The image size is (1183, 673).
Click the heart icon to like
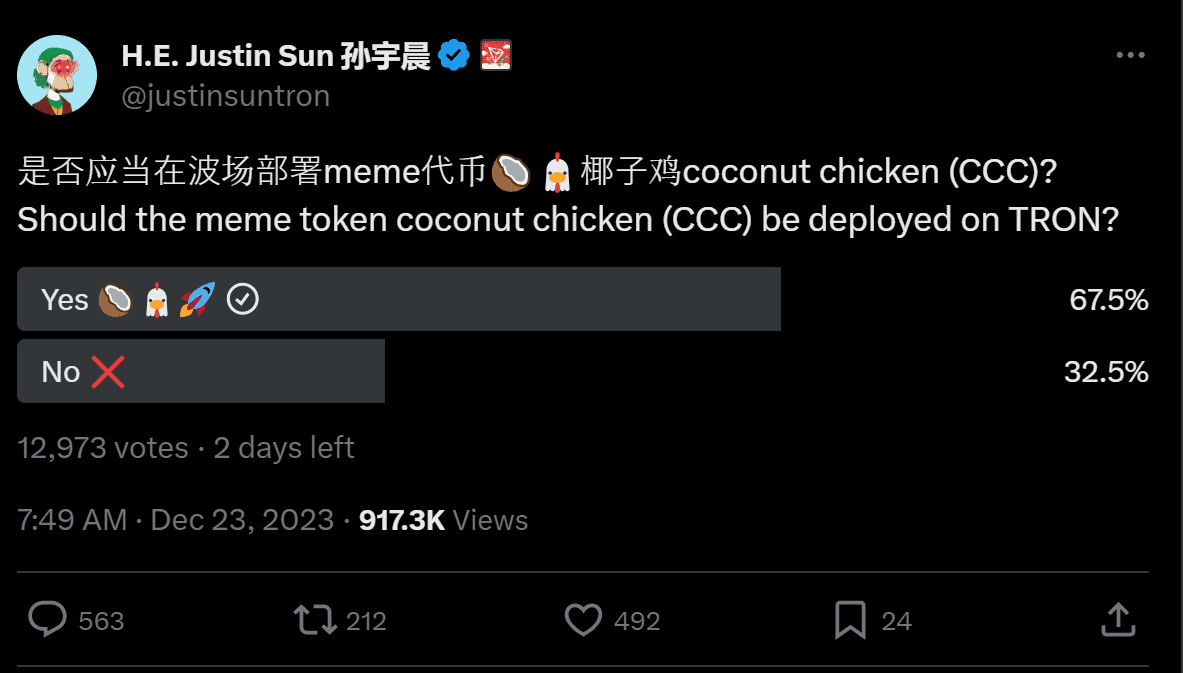[x=583, y=620]
